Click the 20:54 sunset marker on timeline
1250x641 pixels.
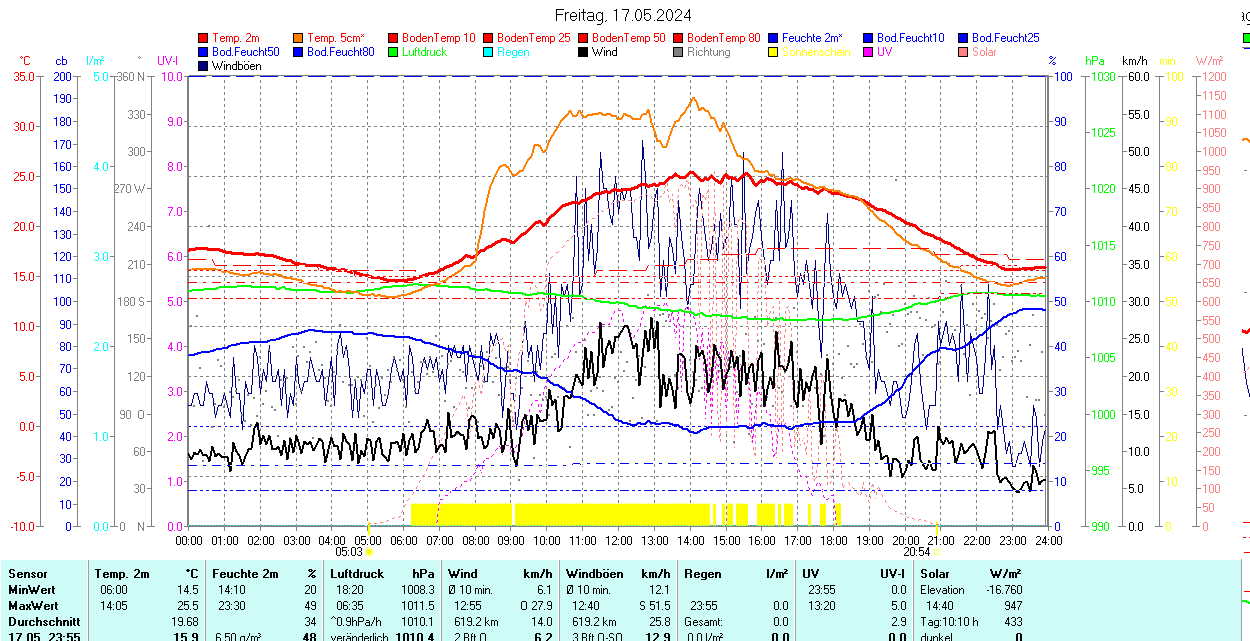917,551
